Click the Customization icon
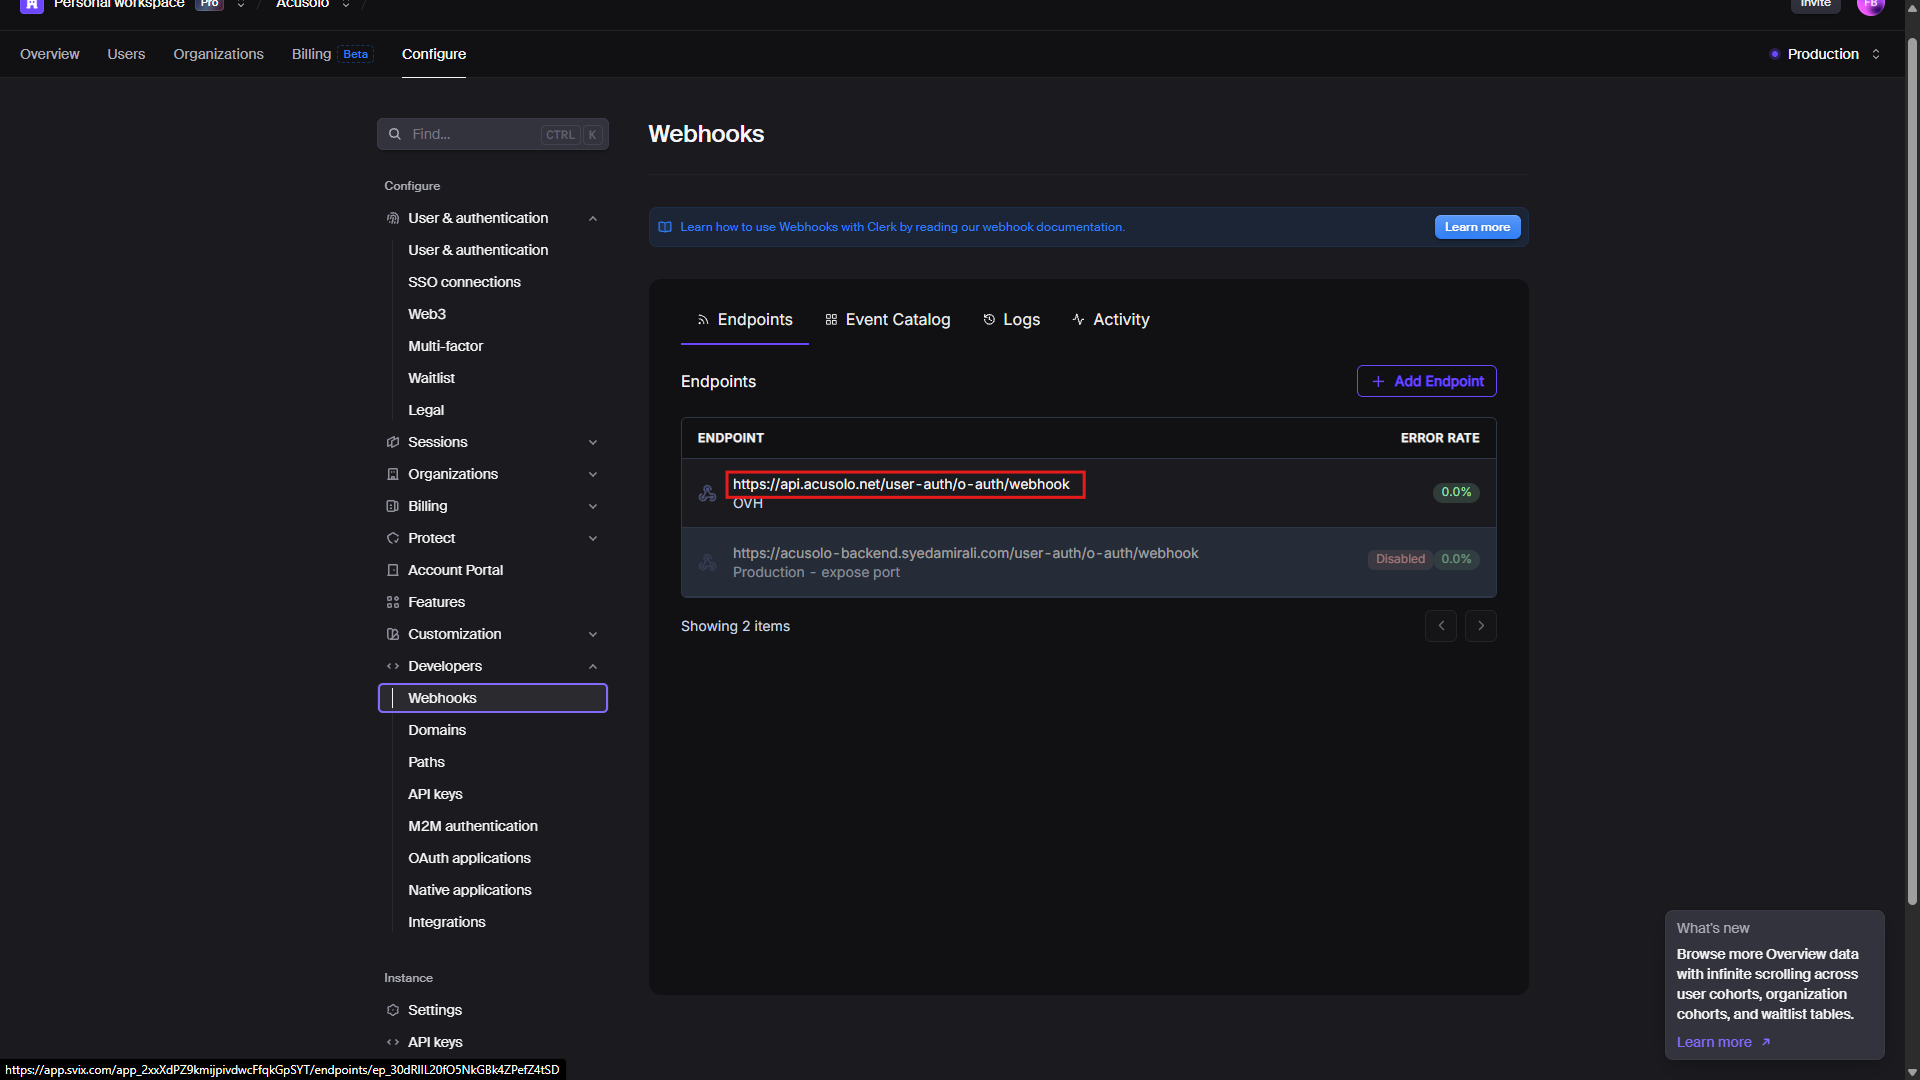The width and height of the screenshot is (1920, 1080). click(393, 634)
